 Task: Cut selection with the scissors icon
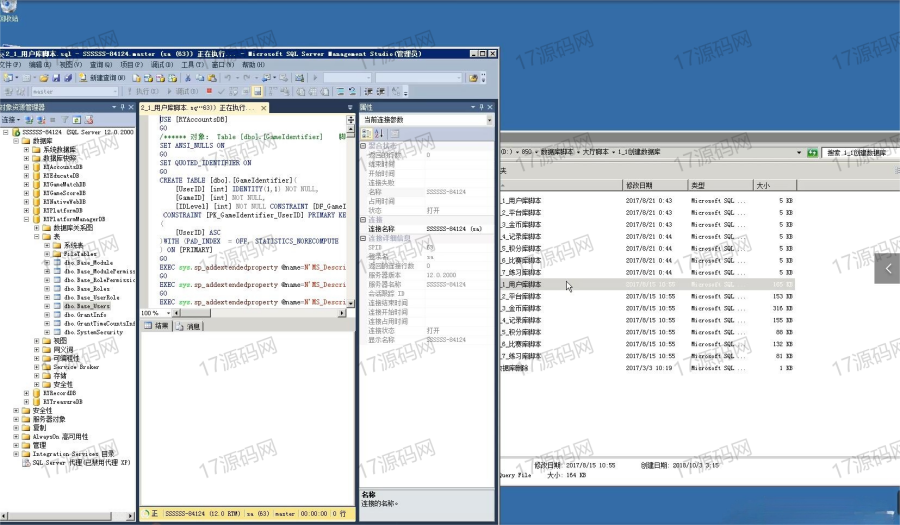click(x=188, y=77)
